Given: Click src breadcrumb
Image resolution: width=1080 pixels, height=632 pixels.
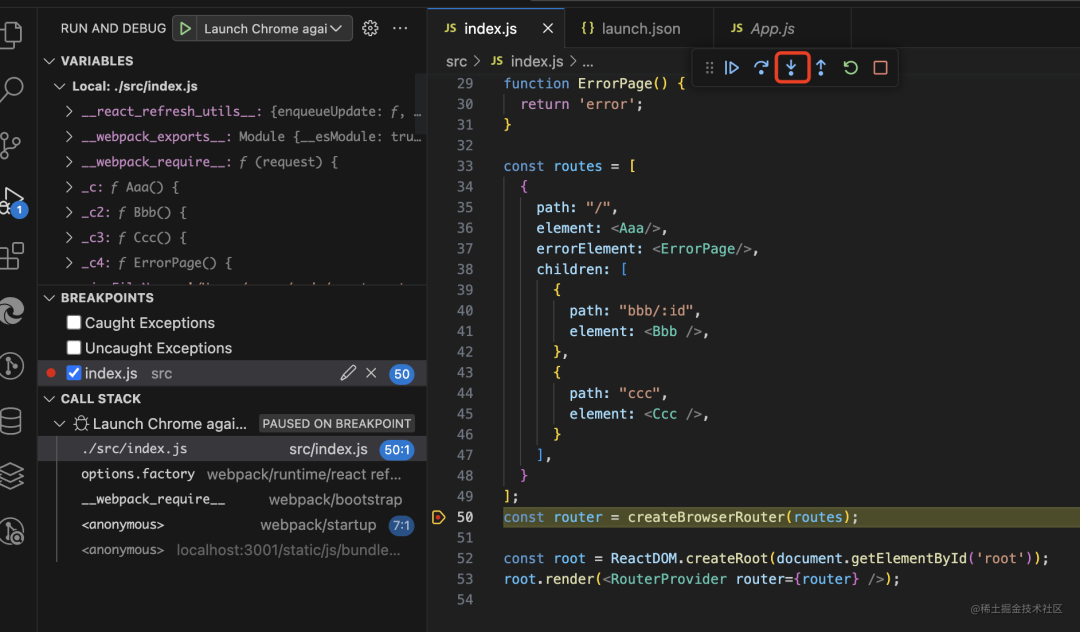Looking at the screenshot, I should pyautogui.click(x=456, y=61).
